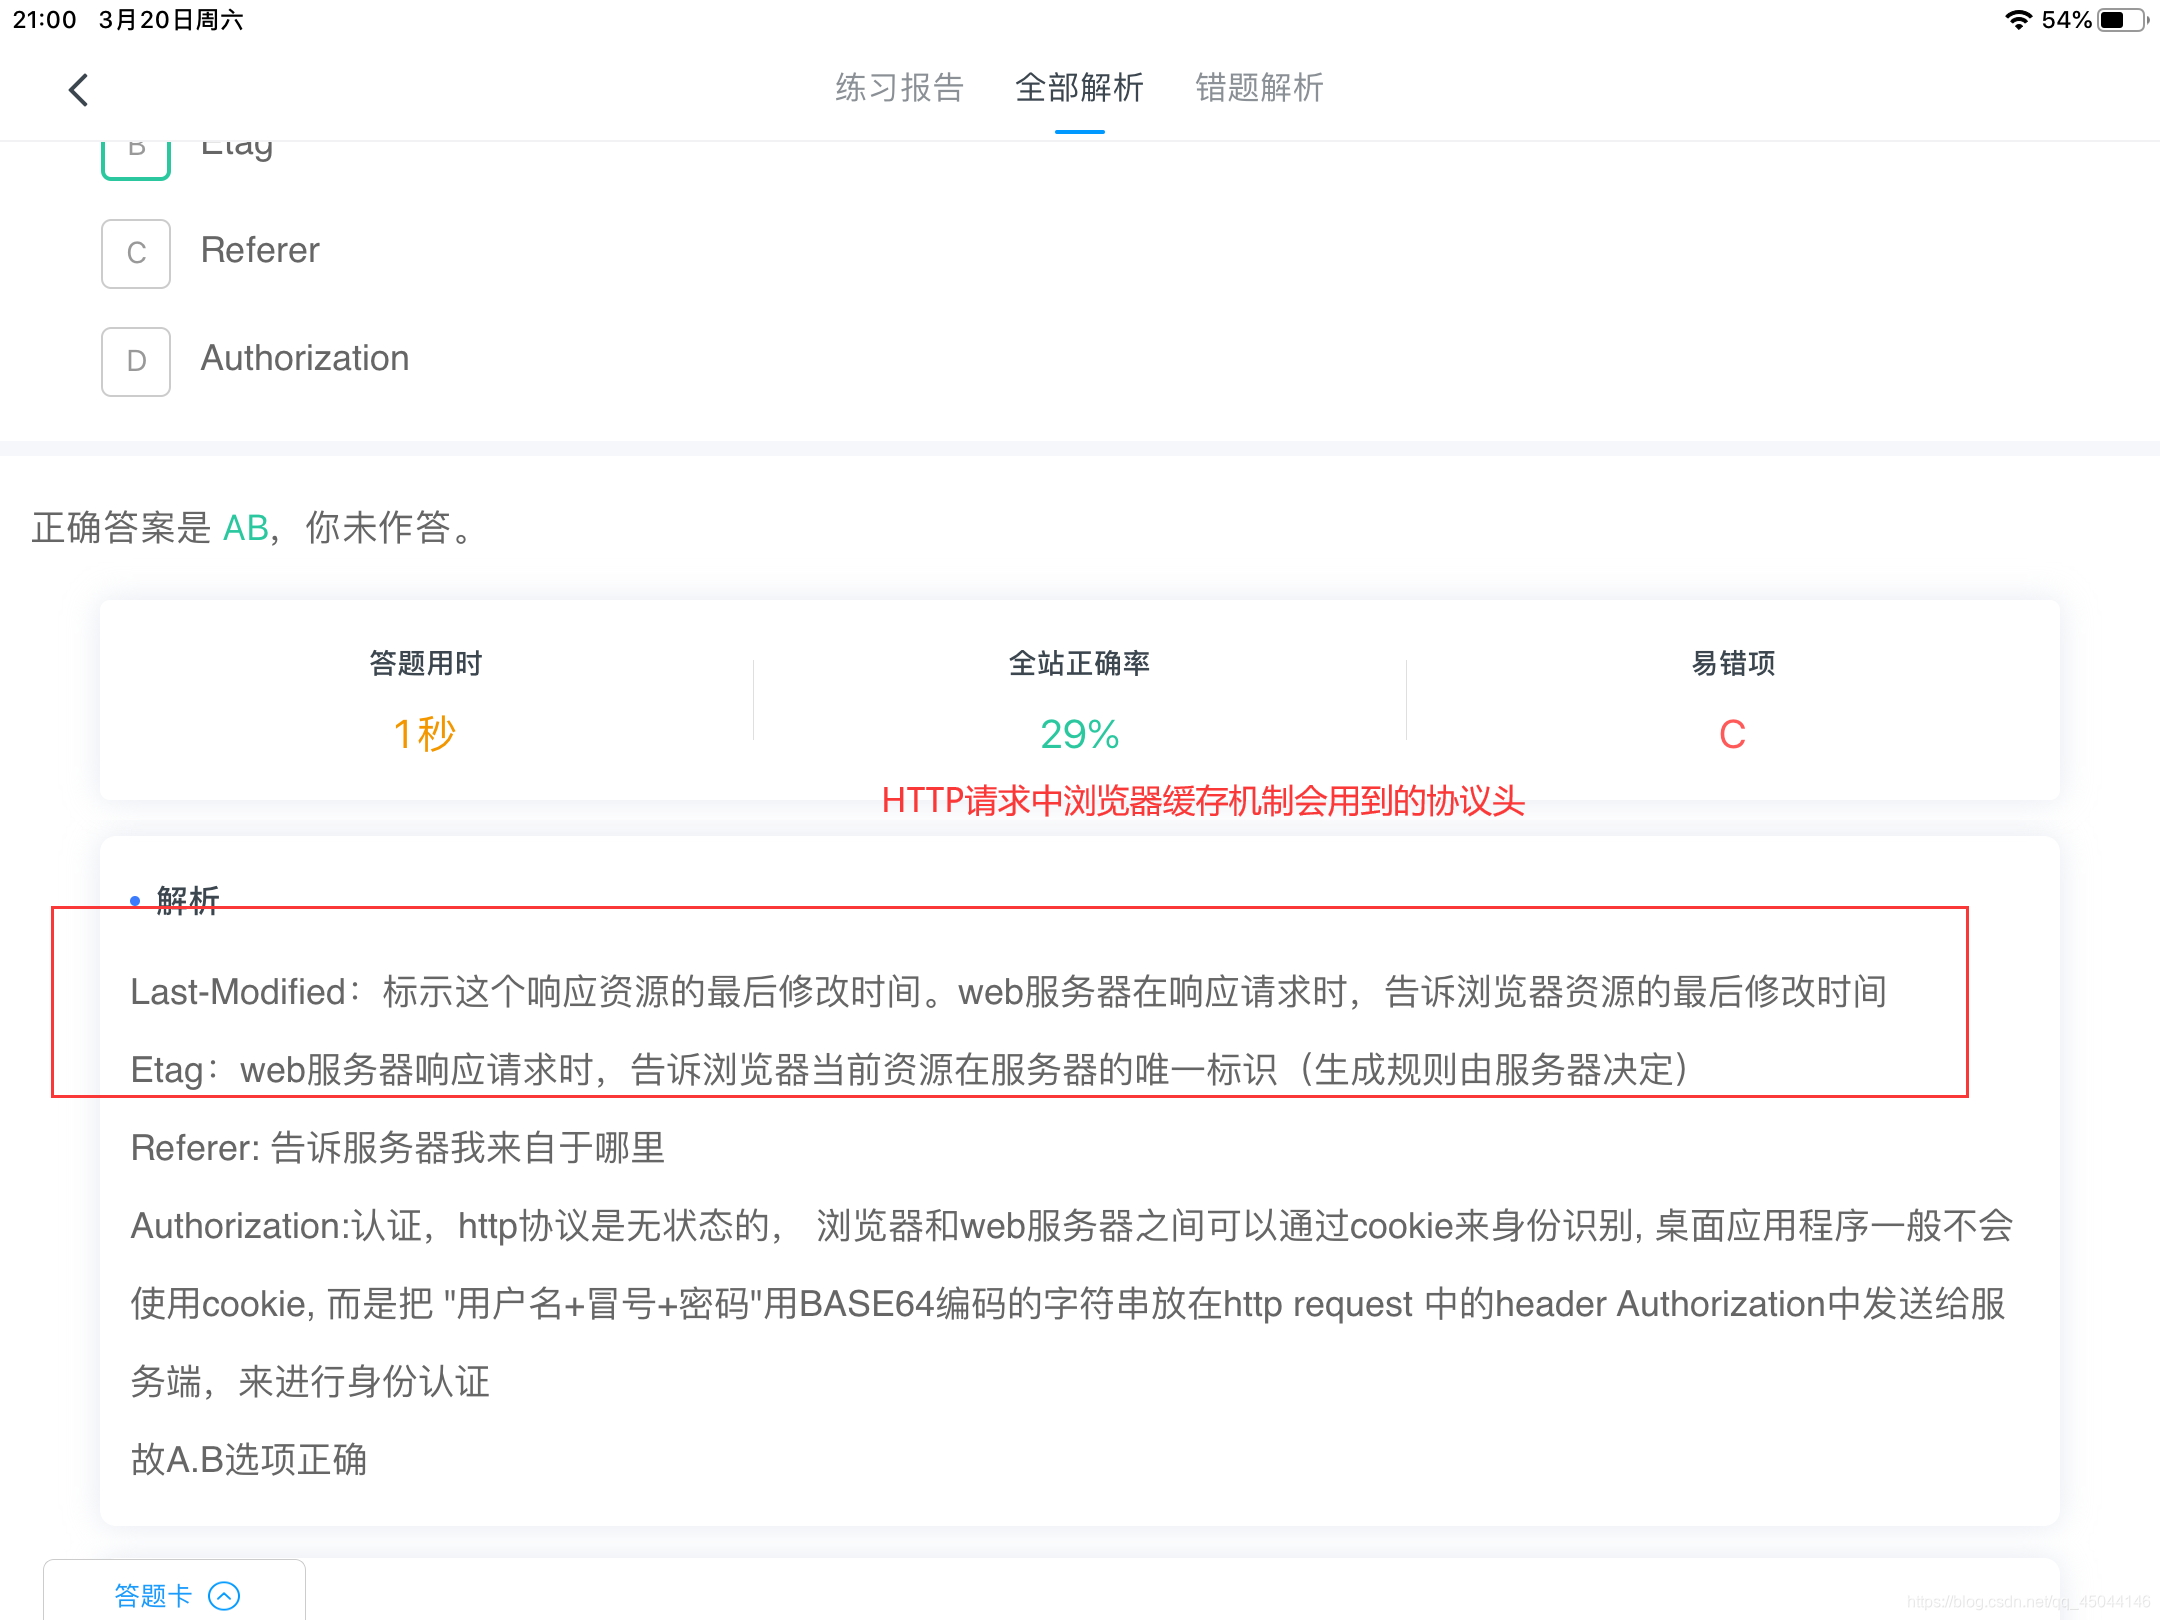The width and height of the screenshot is (2160, 1620).
Task: Select option D checkbox
Action: click(136, 362)
